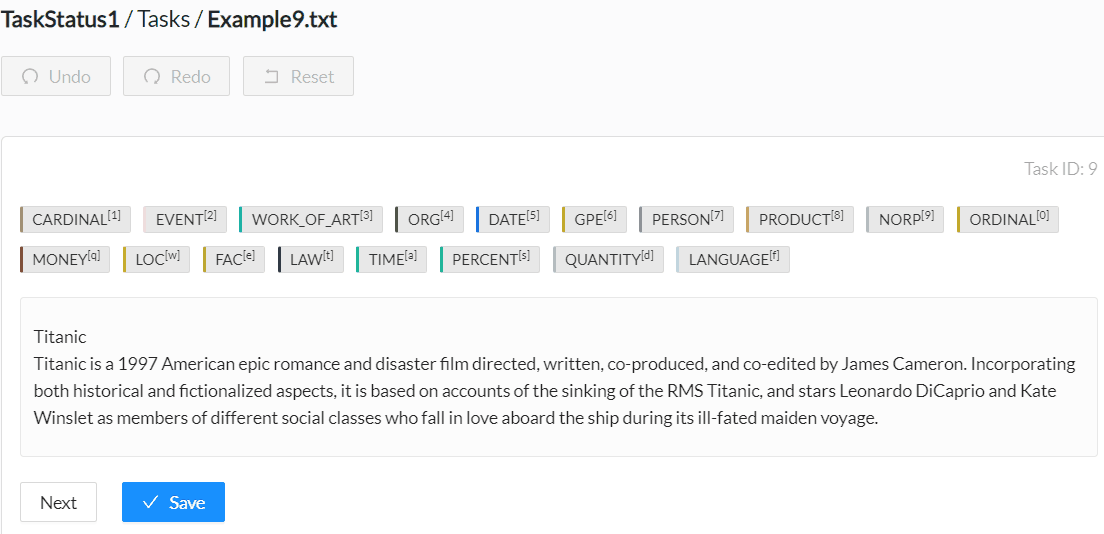Choose the PERCENT label tag
The width and height of the screenshot is (1104, 534).
(x=489, y=259)
